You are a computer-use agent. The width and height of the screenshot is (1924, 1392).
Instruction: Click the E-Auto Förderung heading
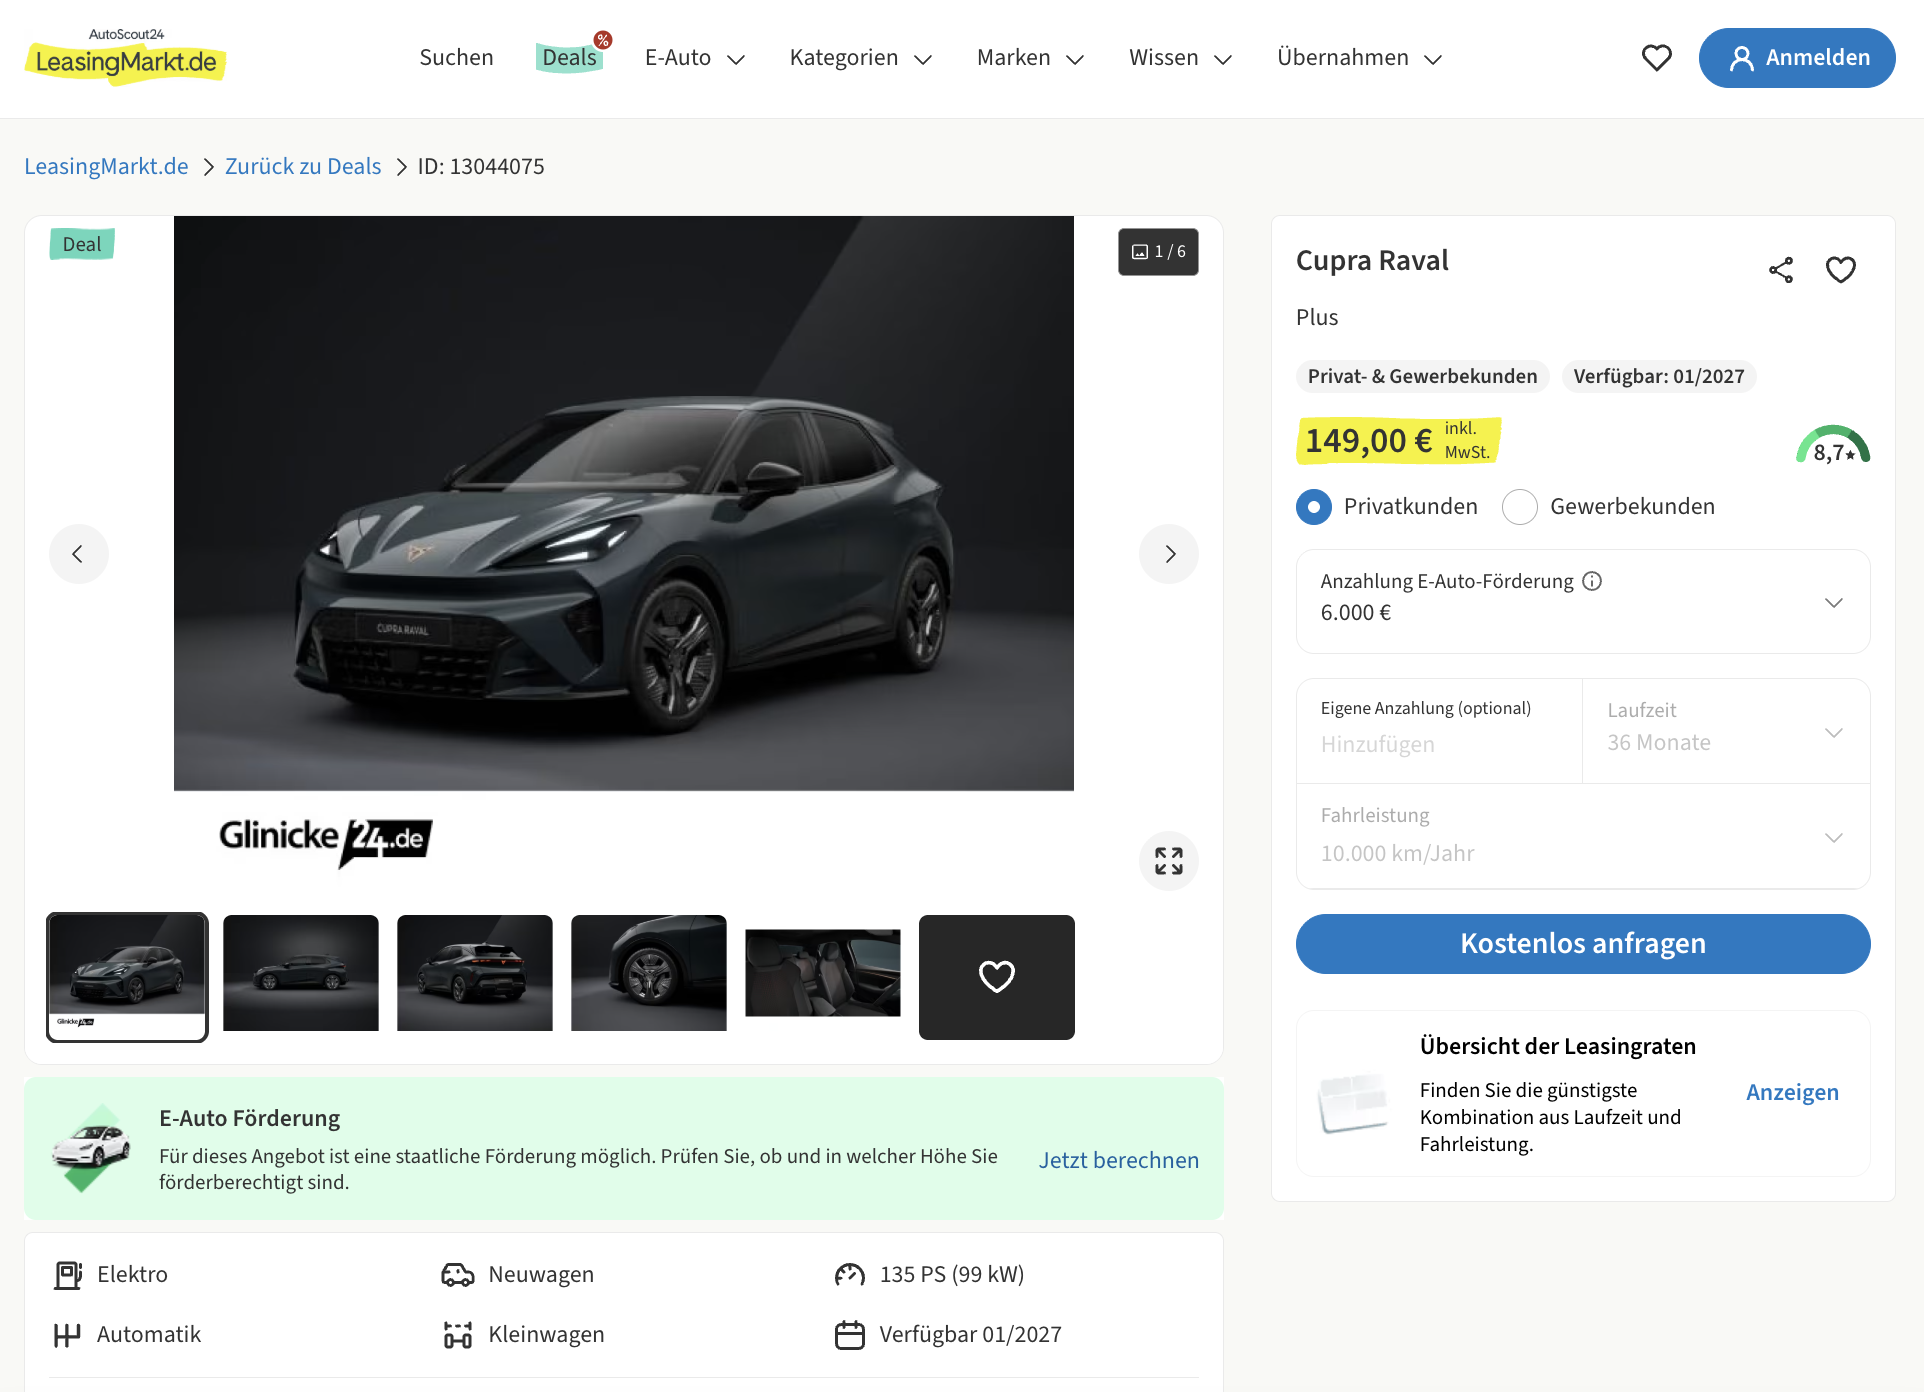(250, 1119)
